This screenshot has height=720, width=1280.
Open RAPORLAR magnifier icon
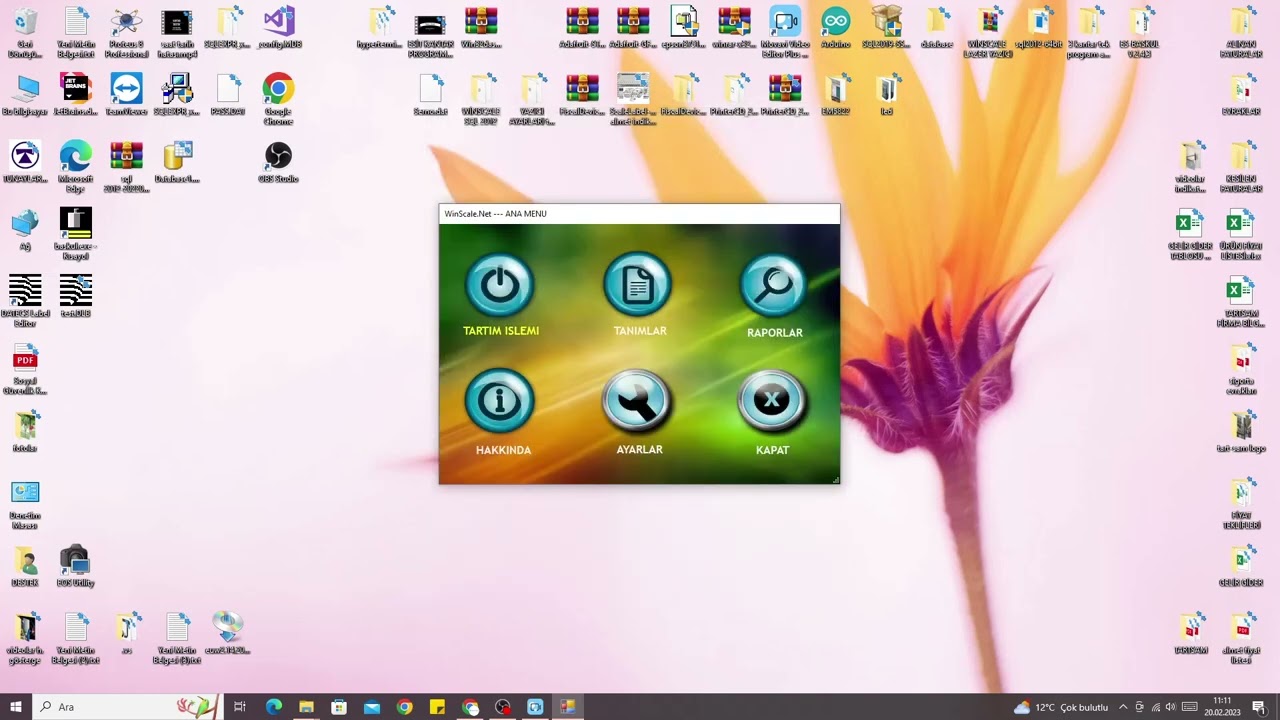point(773,288)
